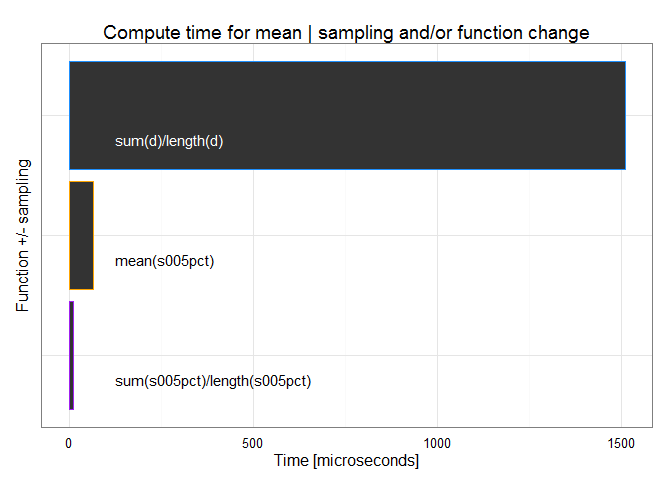The height and width of the screenshot is (480, 672).
Task: Click the 1000 tick label on x-axis
Action: [437, 442]
